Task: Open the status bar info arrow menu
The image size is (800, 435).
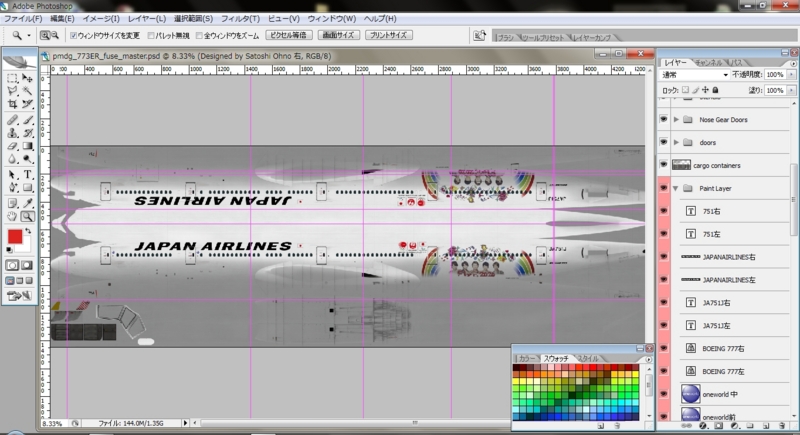Action: 185,423
